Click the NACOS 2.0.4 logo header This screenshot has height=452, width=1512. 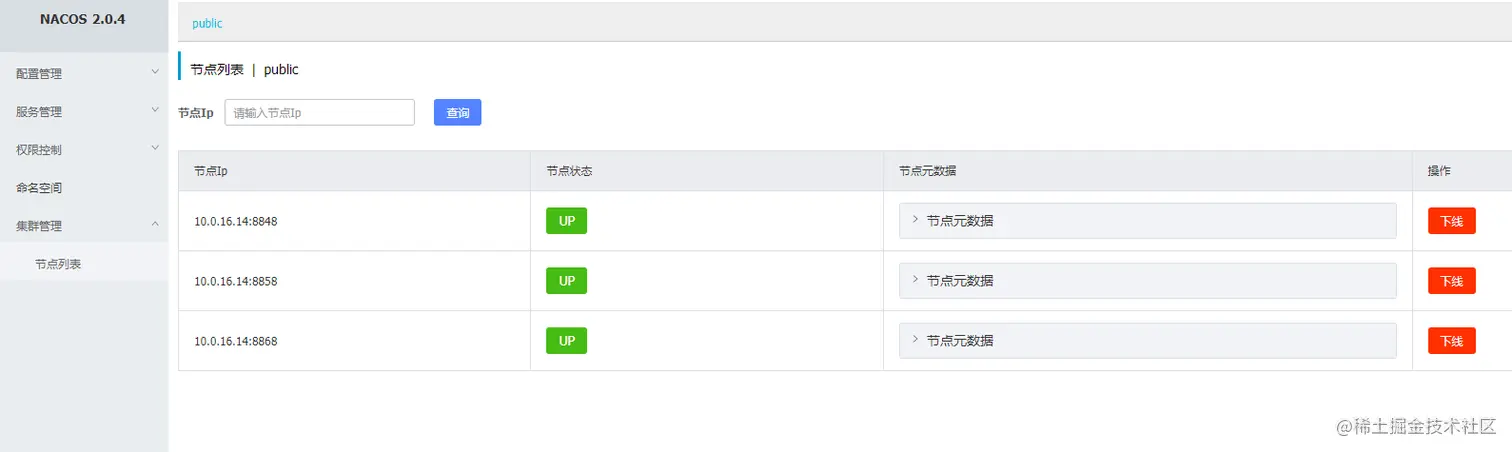tap(83, 19)
